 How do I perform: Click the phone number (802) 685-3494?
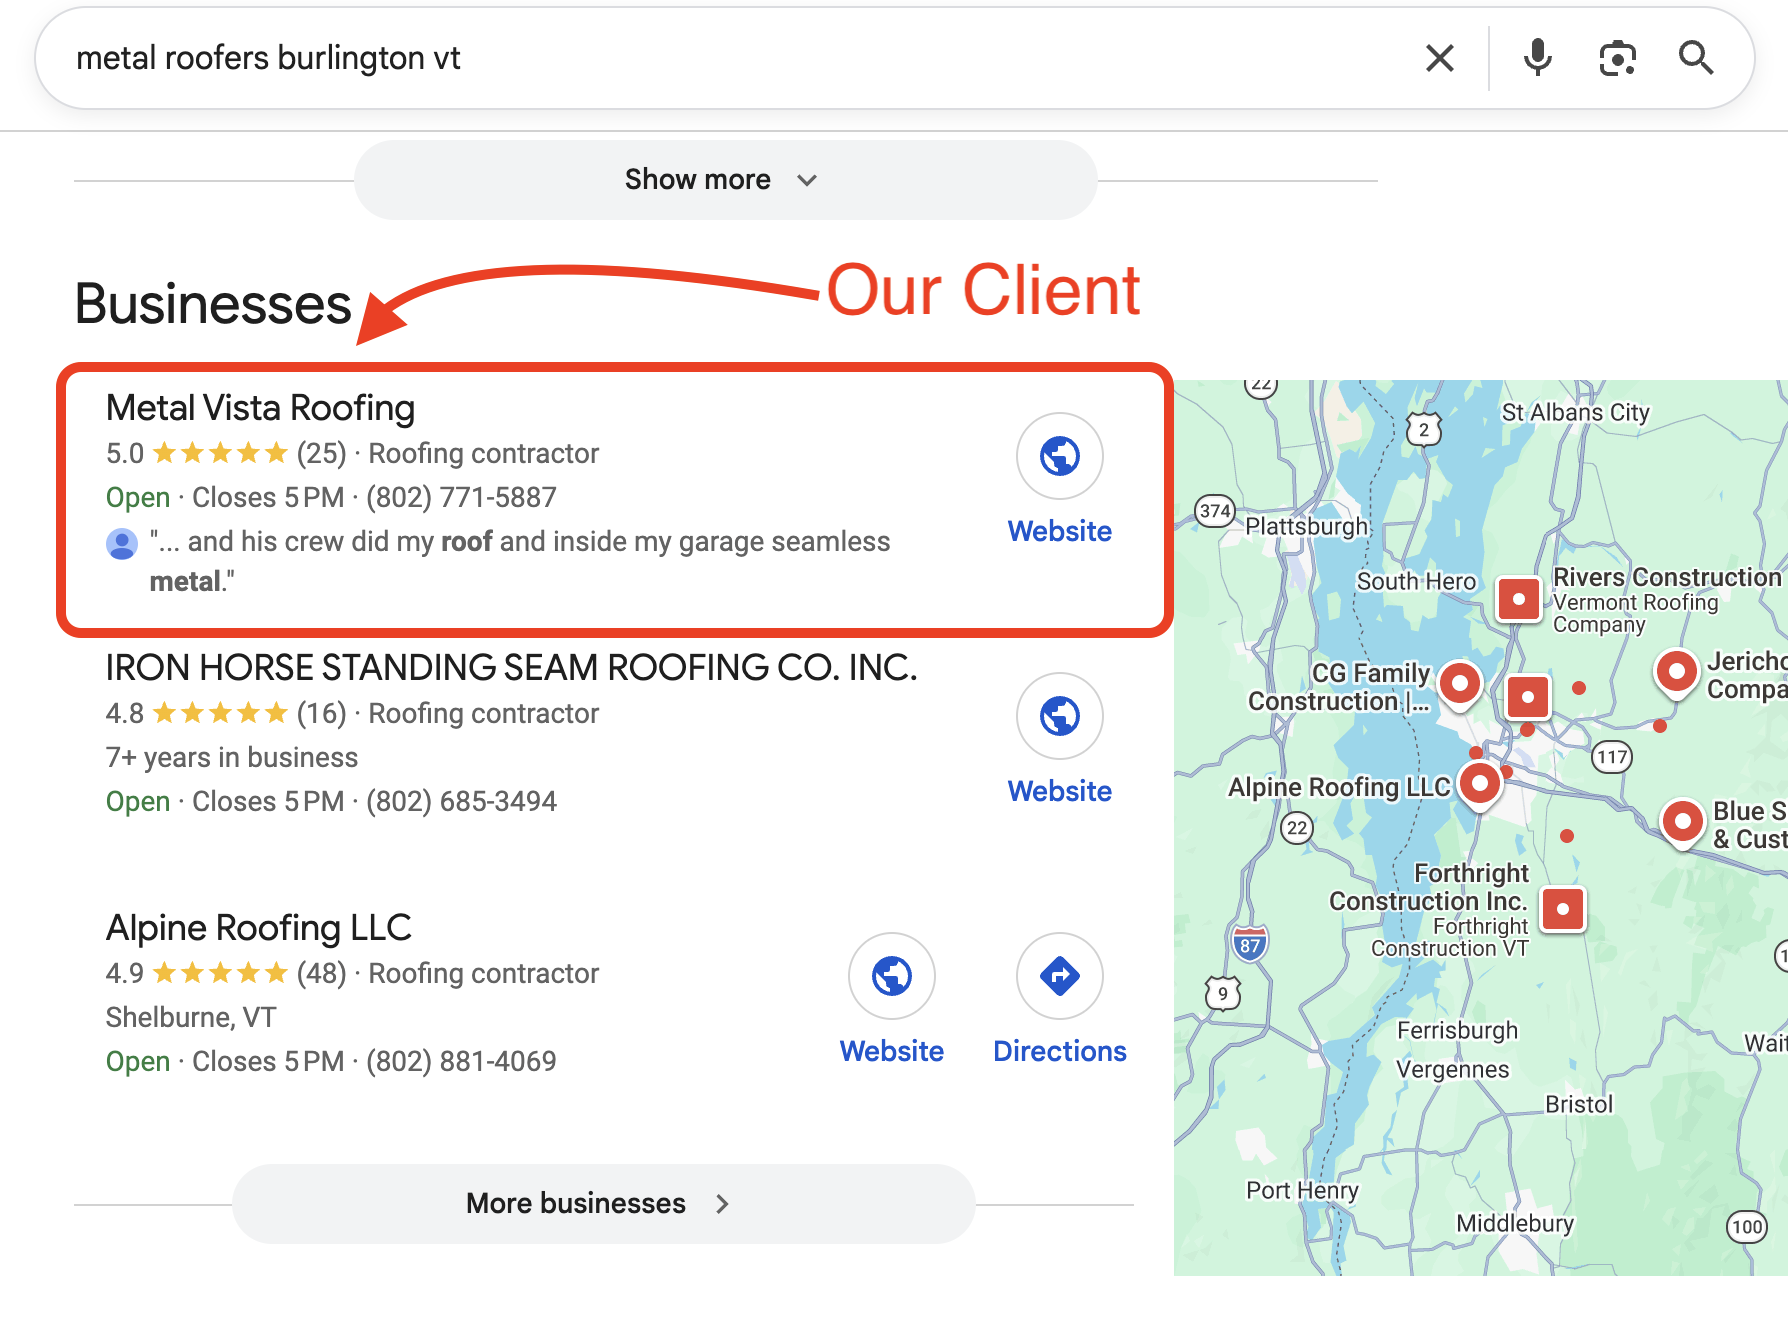pyautogui.click(x=461, y=802)
